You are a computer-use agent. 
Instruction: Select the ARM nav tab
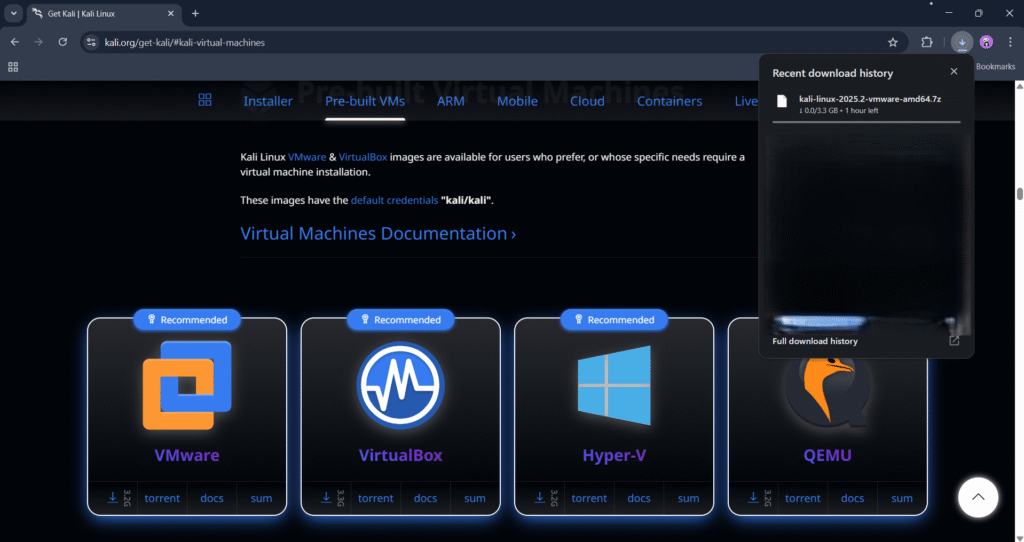[x=451, y=101]
